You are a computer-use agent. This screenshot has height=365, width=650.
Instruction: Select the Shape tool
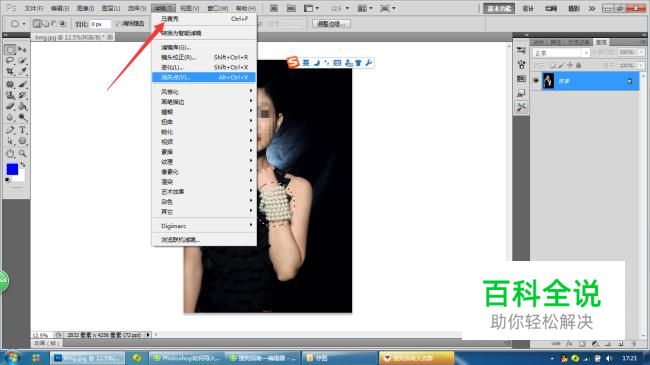click(22, 141)
